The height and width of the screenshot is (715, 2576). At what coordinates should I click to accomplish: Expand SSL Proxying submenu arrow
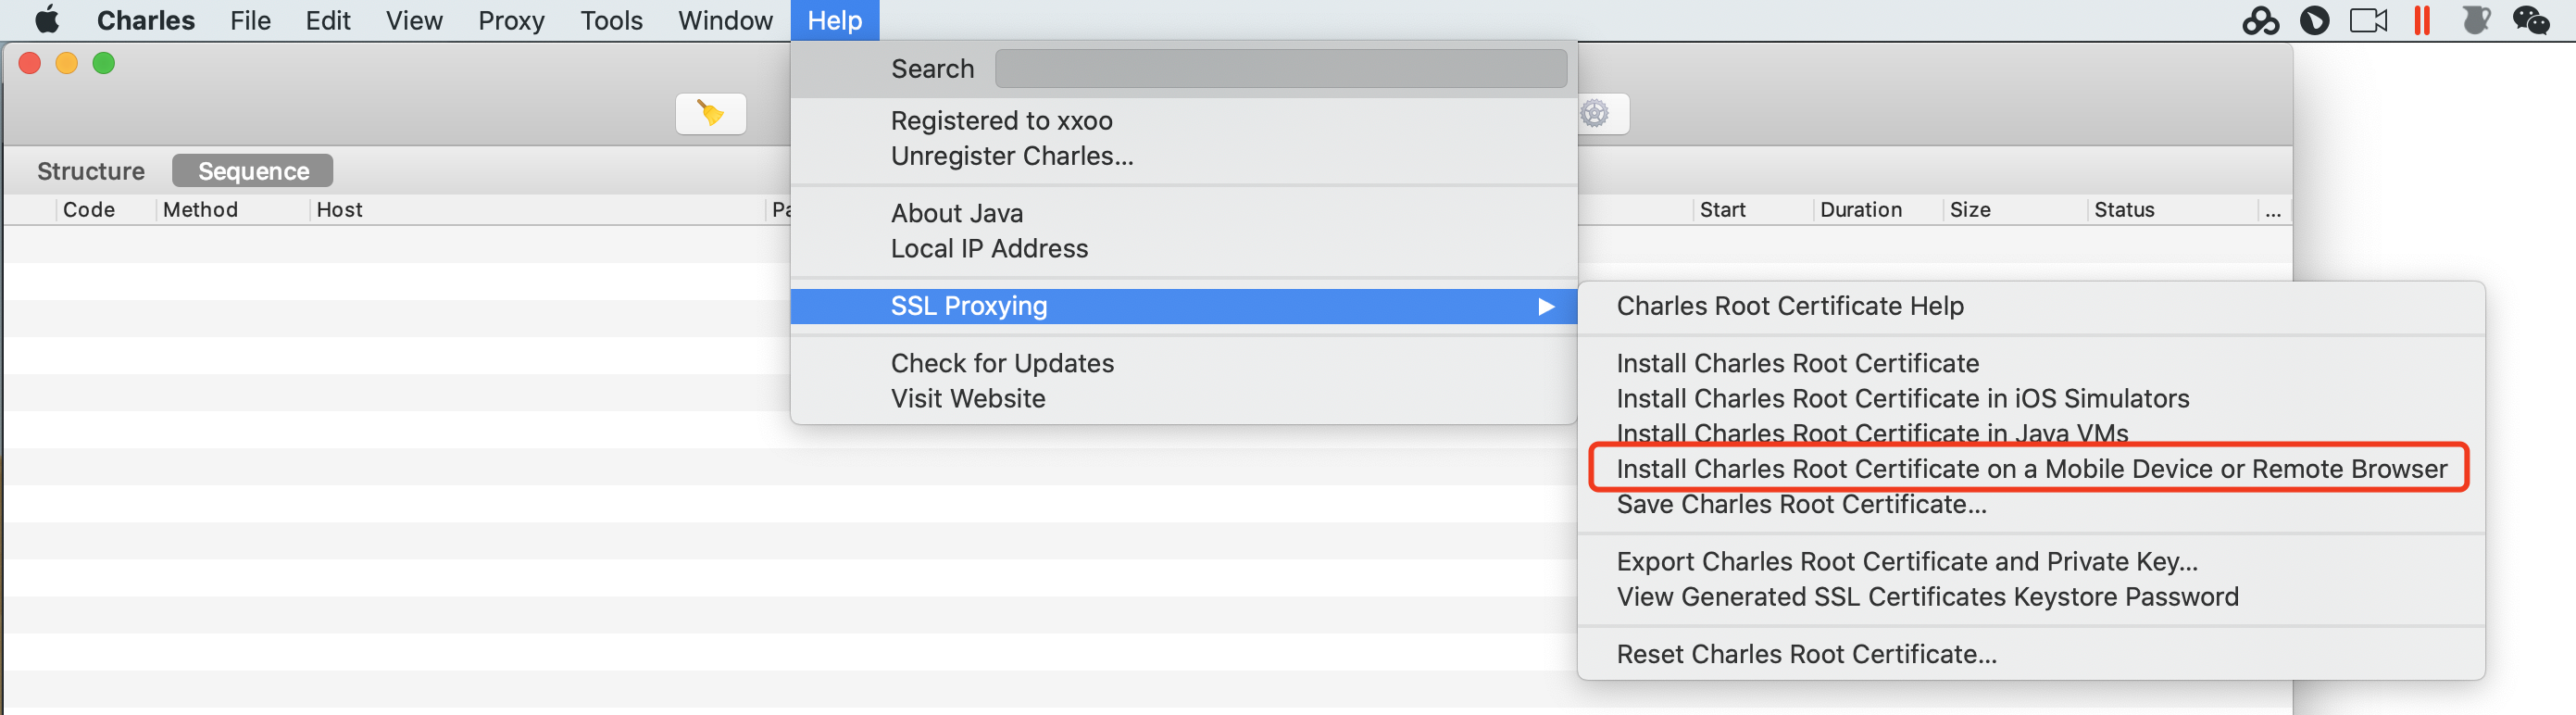pos(1546,306)
